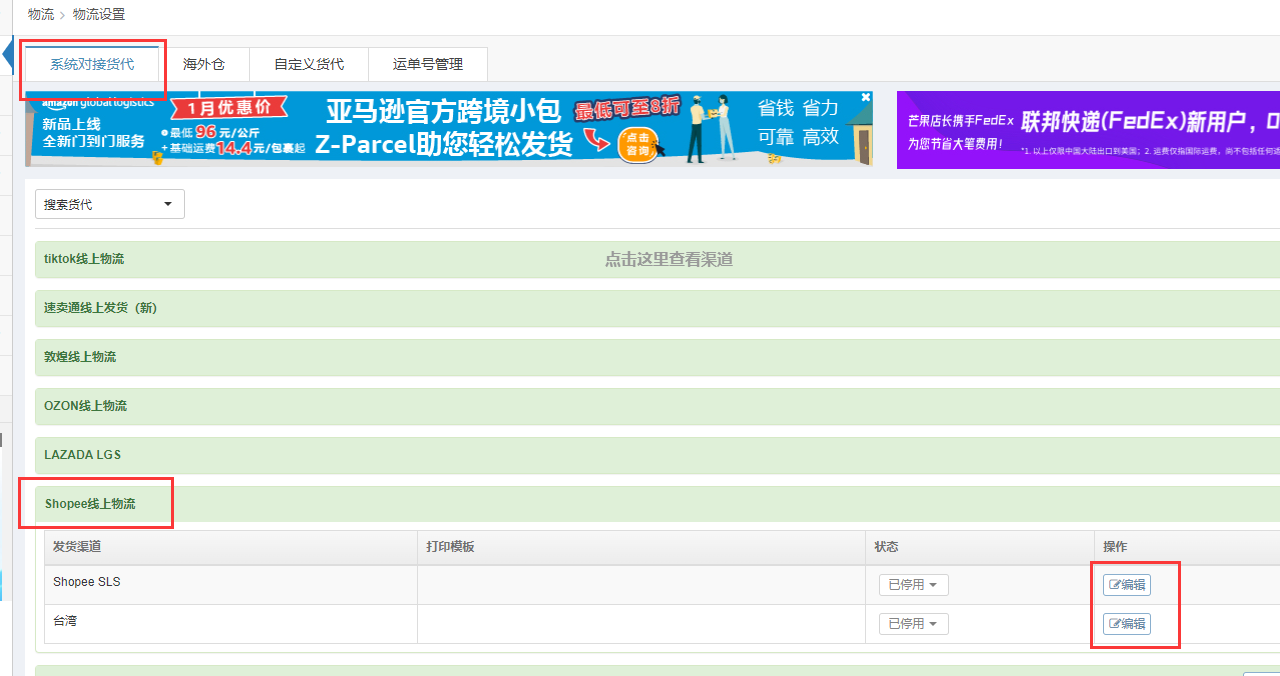The width and height of the screenshot is (1280, 676).
Task: Click the 操作 column header
Action: click(x=1187, y=547)
